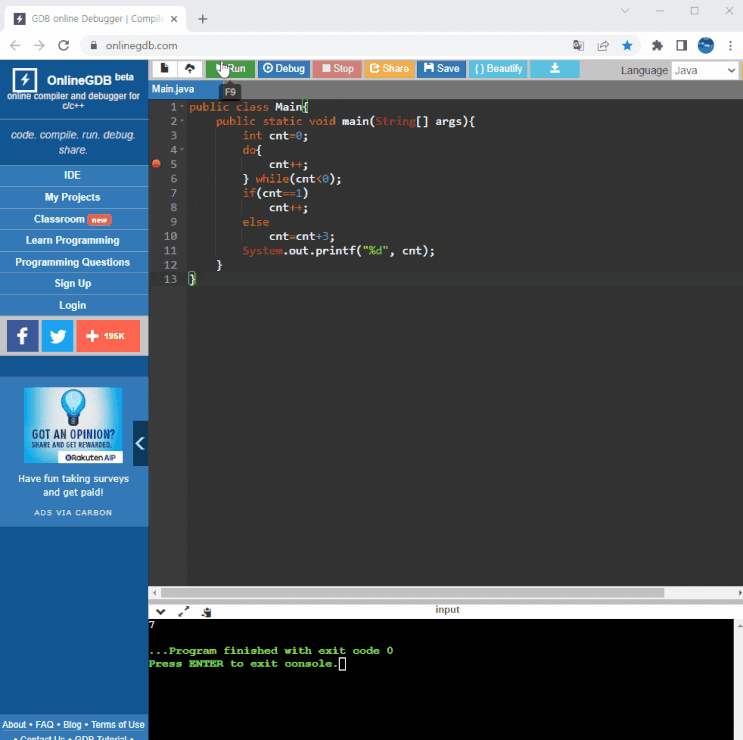This screenshot has width=743, height=740.
Task: Click the browser address bar
Action: click(330, 45)
